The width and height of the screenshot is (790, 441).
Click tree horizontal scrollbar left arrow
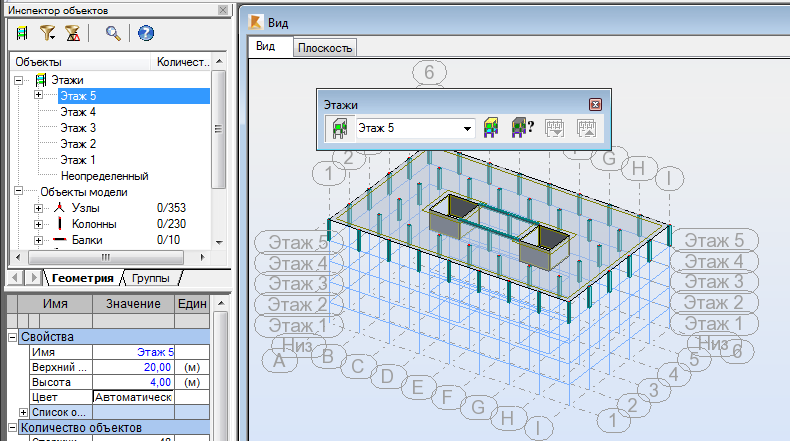[x=18, y=257]
